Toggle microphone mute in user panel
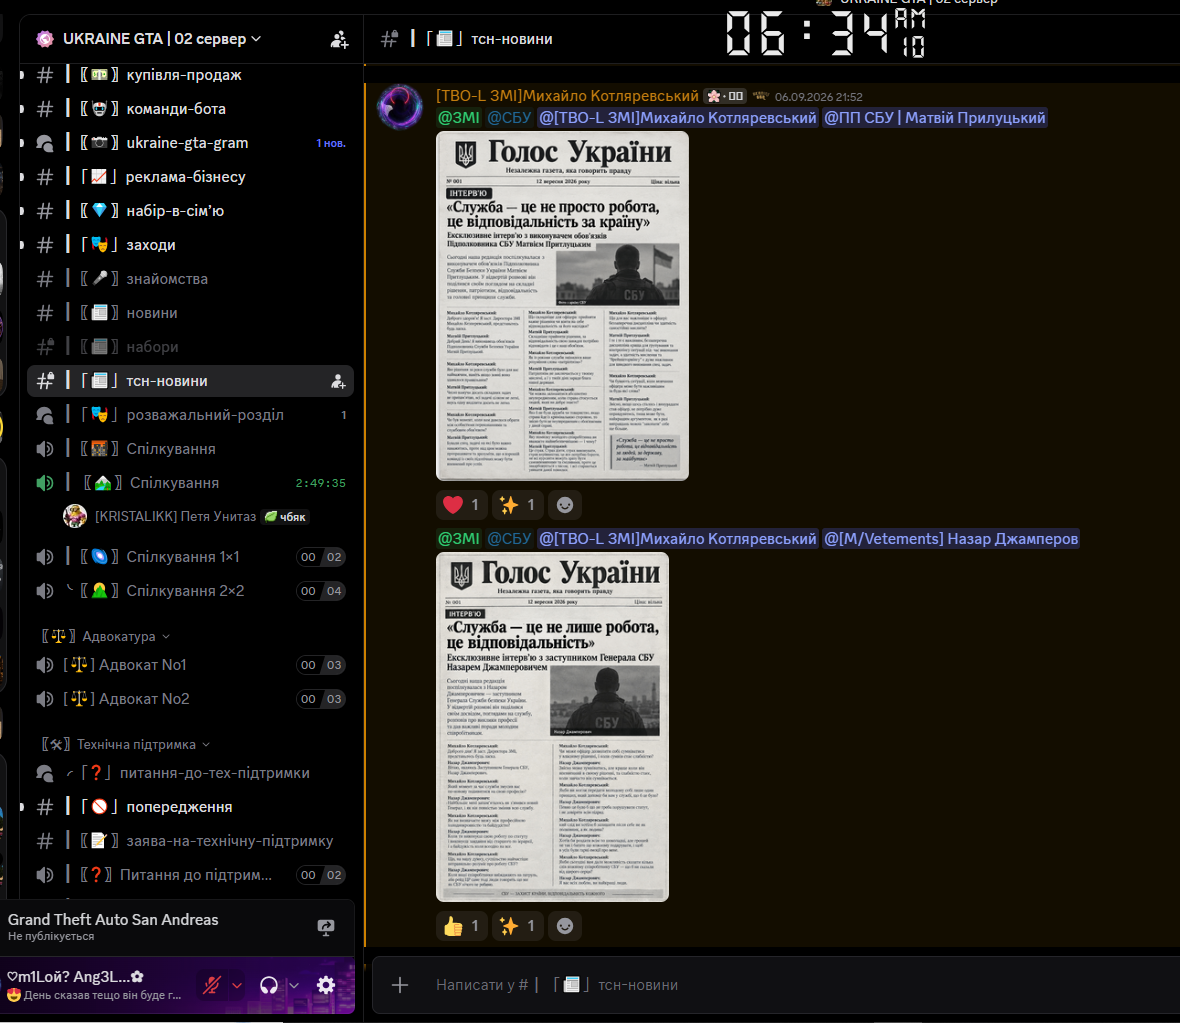Screen dimensions: 1180x1023 click(211, 985)
